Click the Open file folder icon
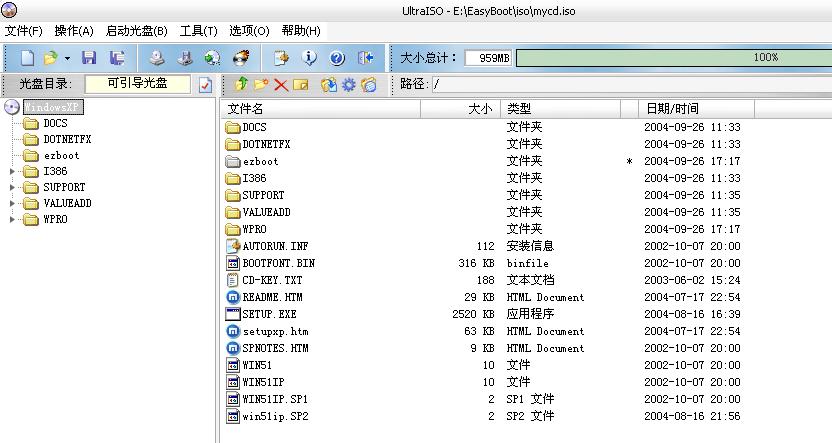832x443 pixels. 50,58
